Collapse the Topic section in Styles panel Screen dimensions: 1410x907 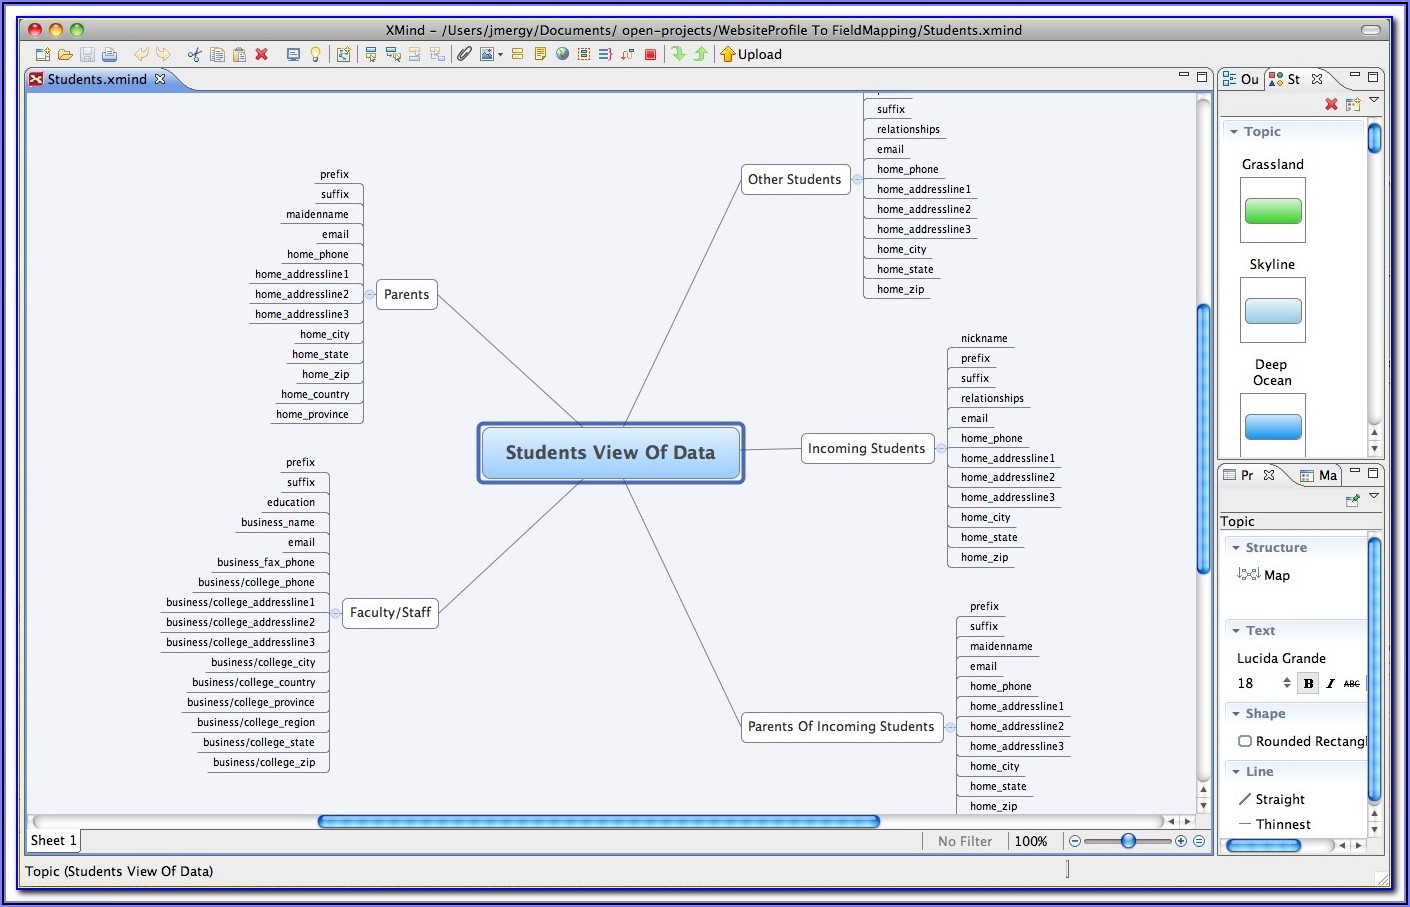(1235, 132)
